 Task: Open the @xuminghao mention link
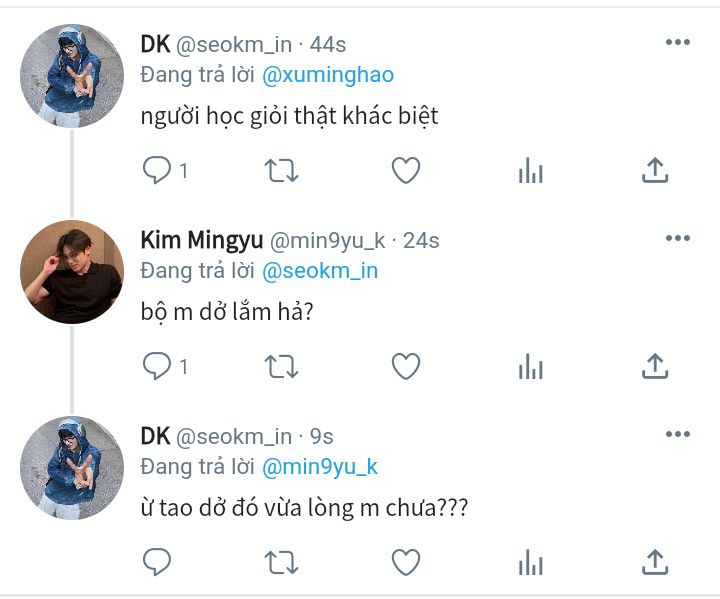tap(328, 75)
